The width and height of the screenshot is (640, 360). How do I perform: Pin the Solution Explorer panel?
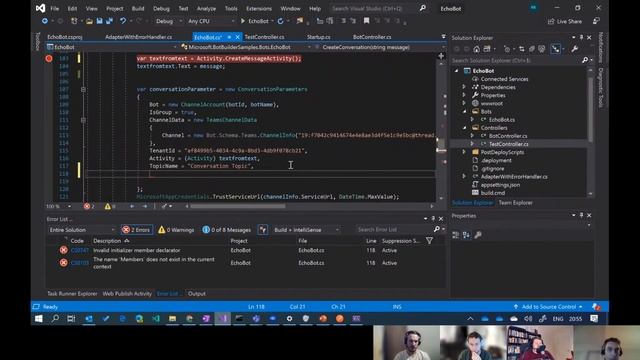[x=581, y=38]
